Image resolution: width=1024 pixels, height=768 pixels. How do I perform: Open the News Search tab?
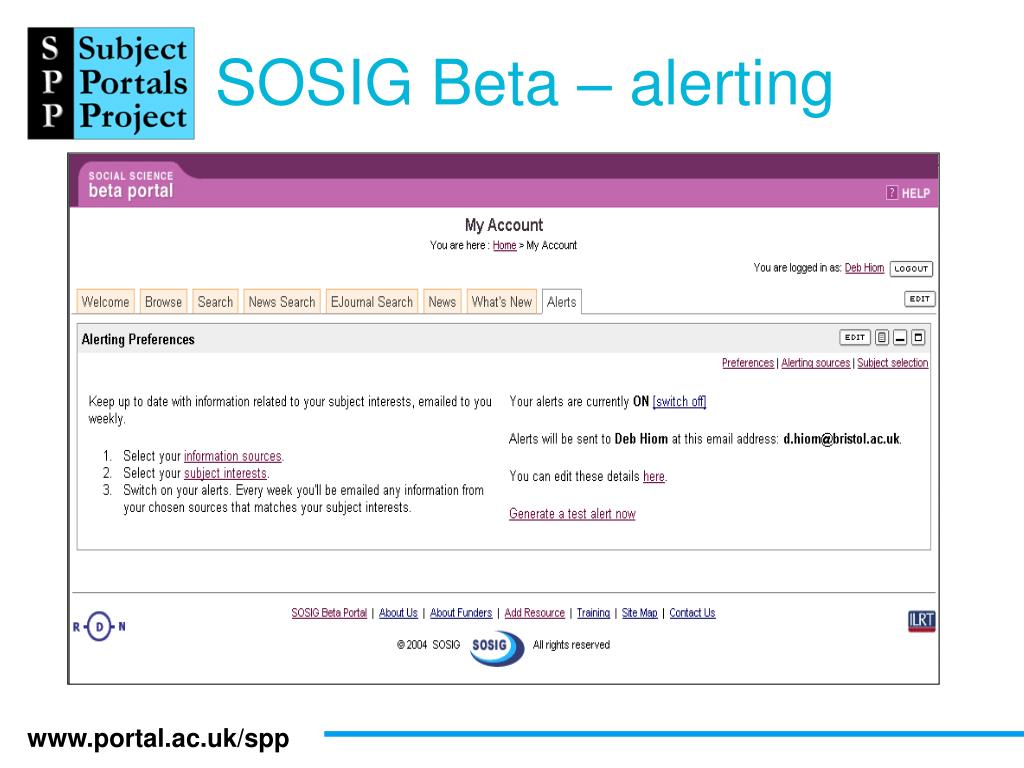(281, 302)
